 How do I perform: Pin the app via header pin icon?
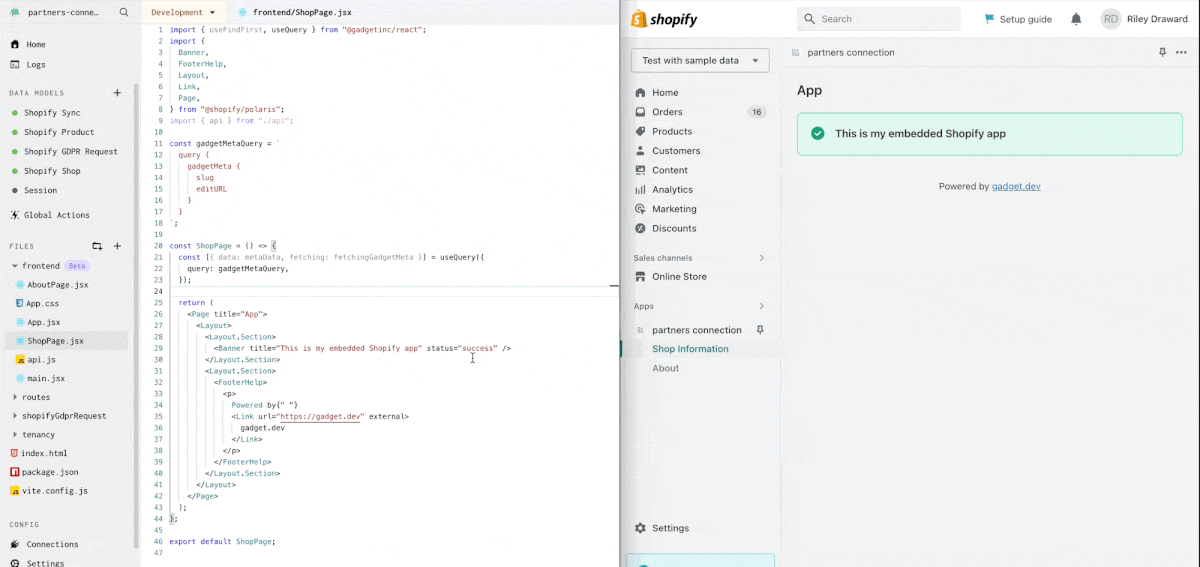[x=1162, y=52]
